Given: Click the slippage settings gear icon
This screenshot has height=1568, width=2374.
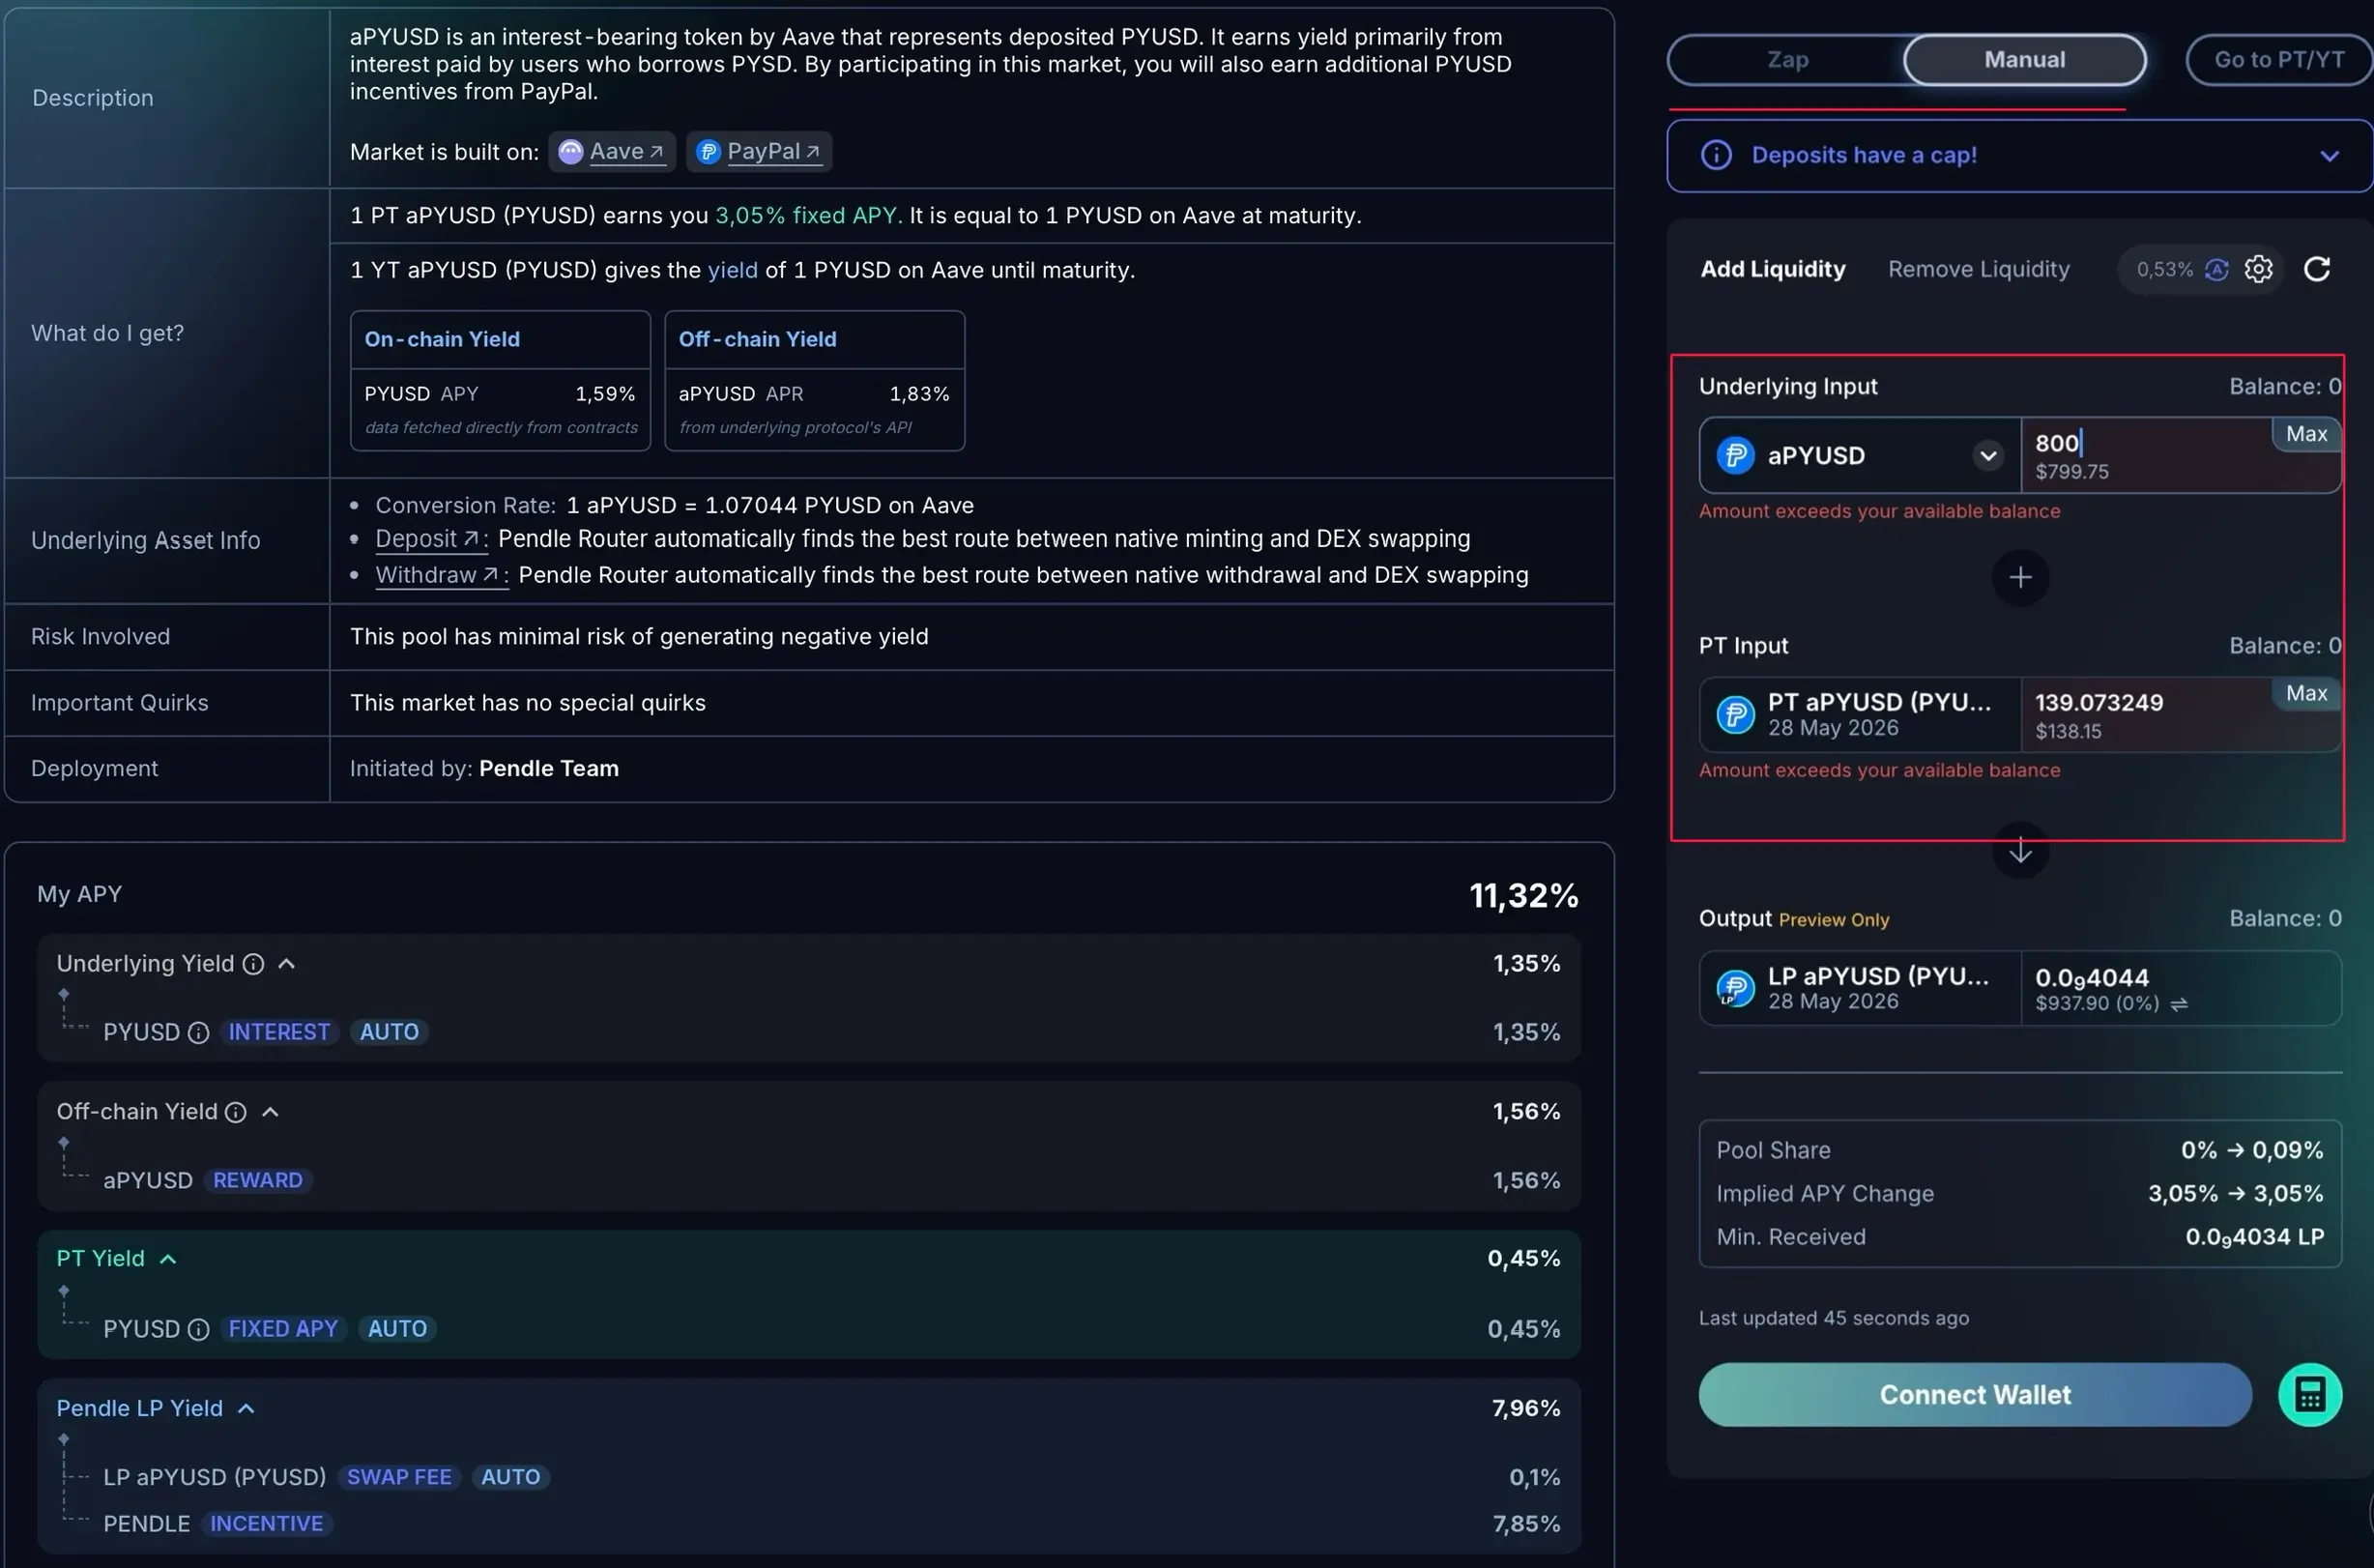Looking at the screenshot, I should point(2258,269).
